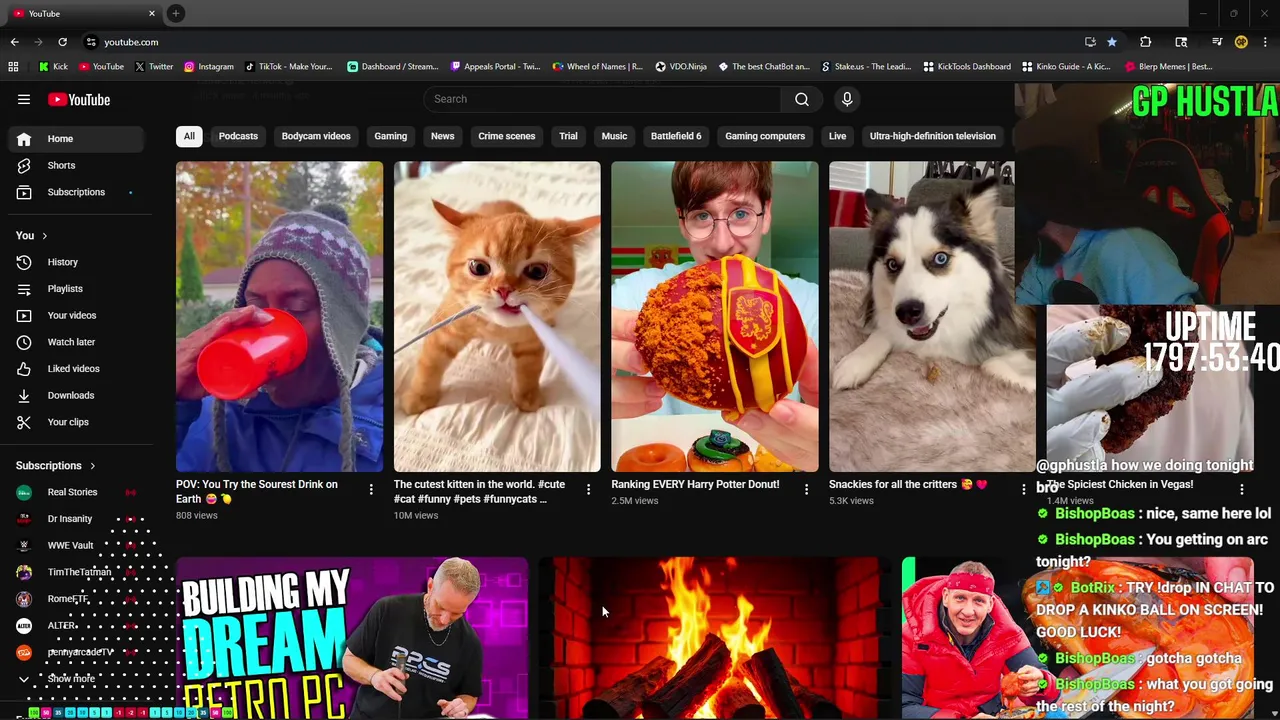The image size is (1280, 720).
Task: Open options for Harry Potter Donut short
Action: point(806,489)
